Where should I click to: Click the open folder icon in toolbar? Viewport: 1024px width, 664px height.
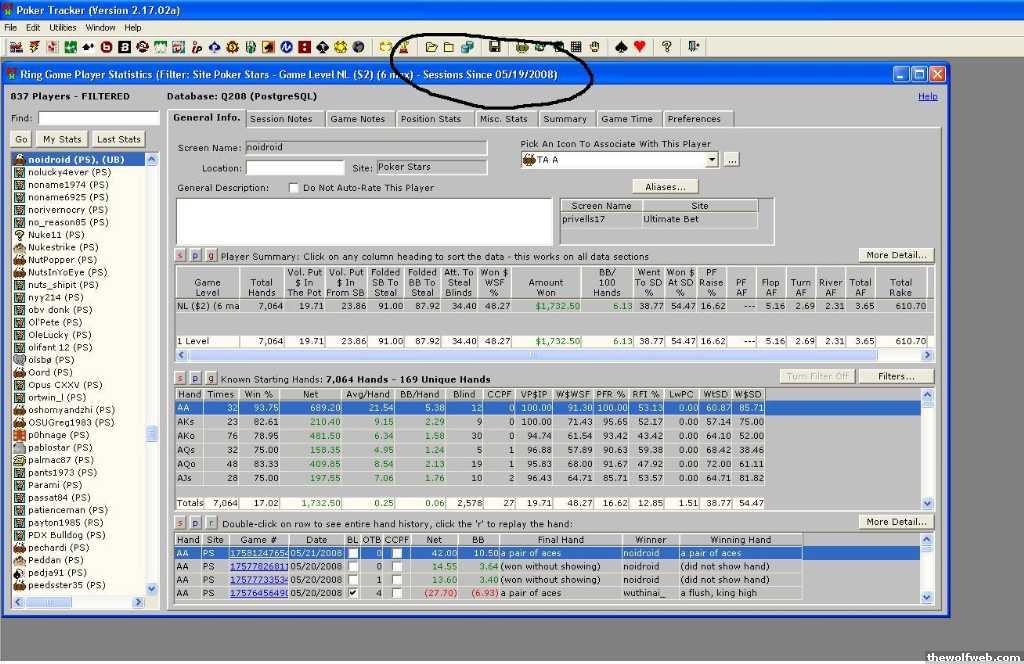(x=432, y=47)
